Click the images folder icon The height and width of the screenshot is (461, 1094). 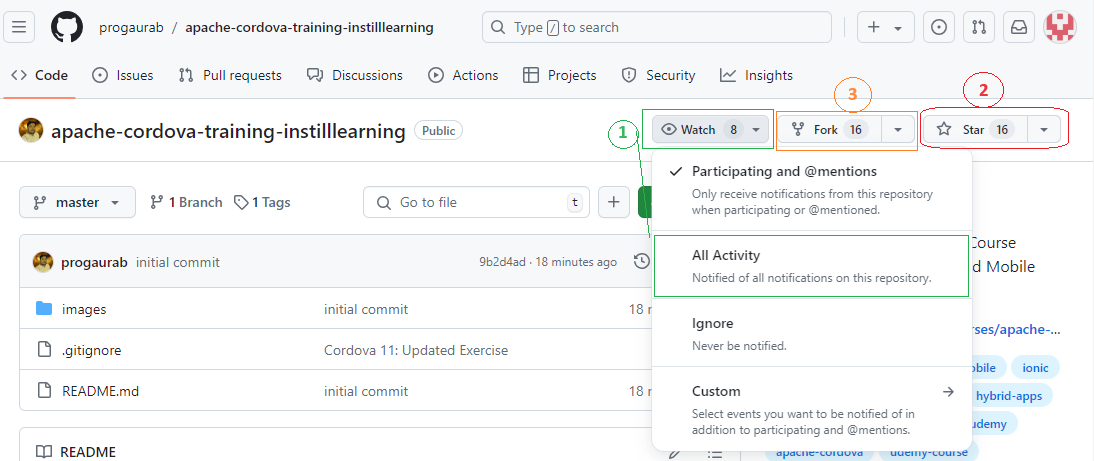point(44,309)
